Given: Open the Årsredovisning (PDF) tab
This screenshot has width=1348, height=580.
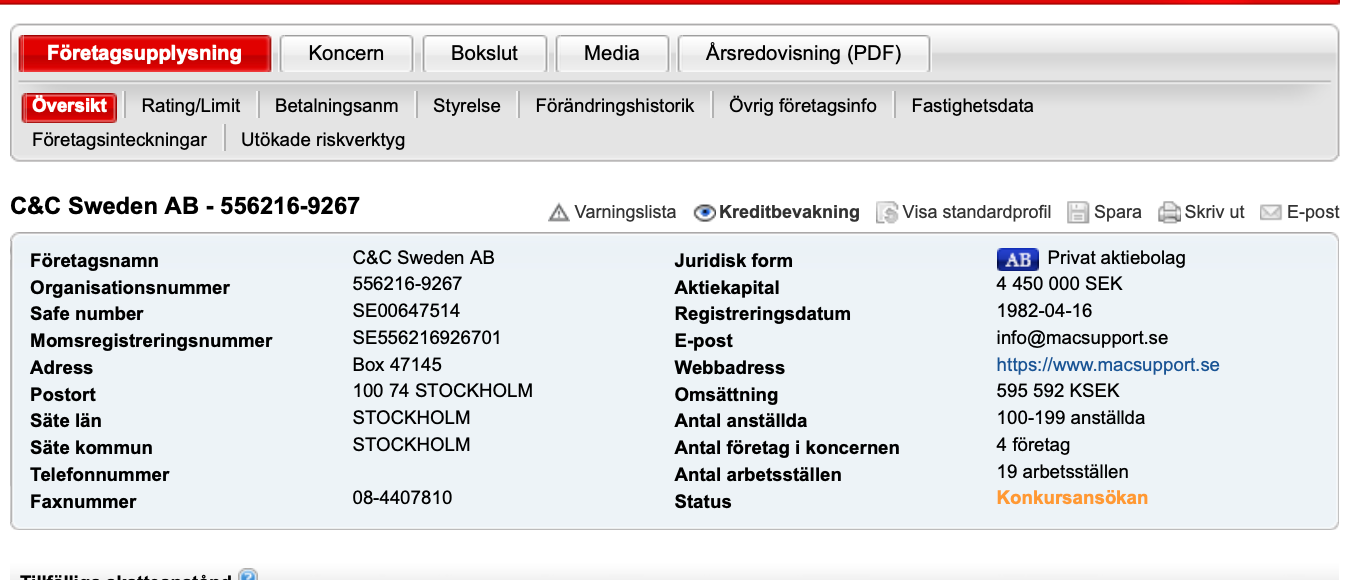Looking at the screenshot, I should (x=804, y=54).
